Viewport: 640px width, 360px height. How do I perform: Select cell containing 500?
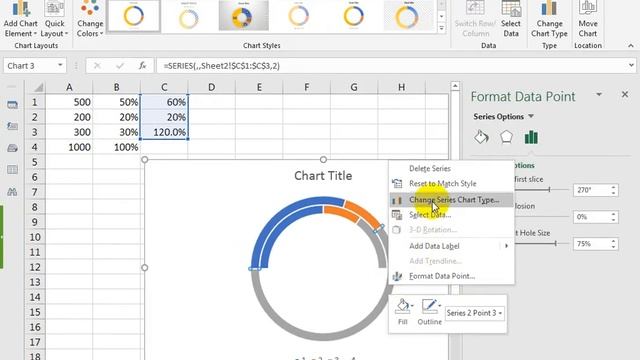tap(69, 102)
